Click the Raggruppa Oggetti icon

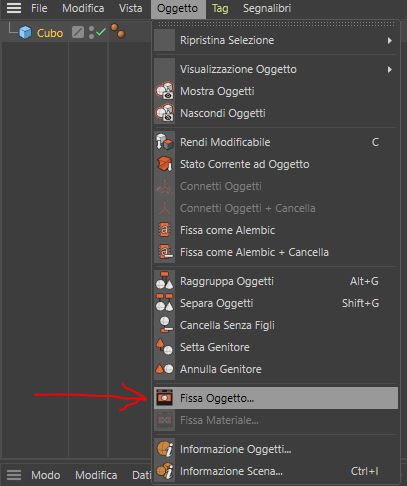(x=165, y=281)
